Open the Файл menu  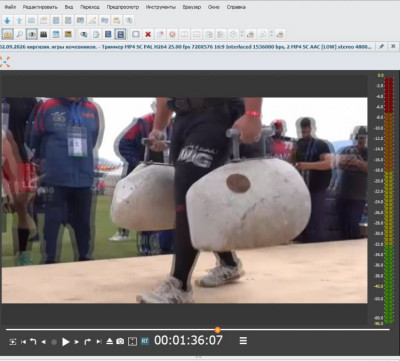10,7
